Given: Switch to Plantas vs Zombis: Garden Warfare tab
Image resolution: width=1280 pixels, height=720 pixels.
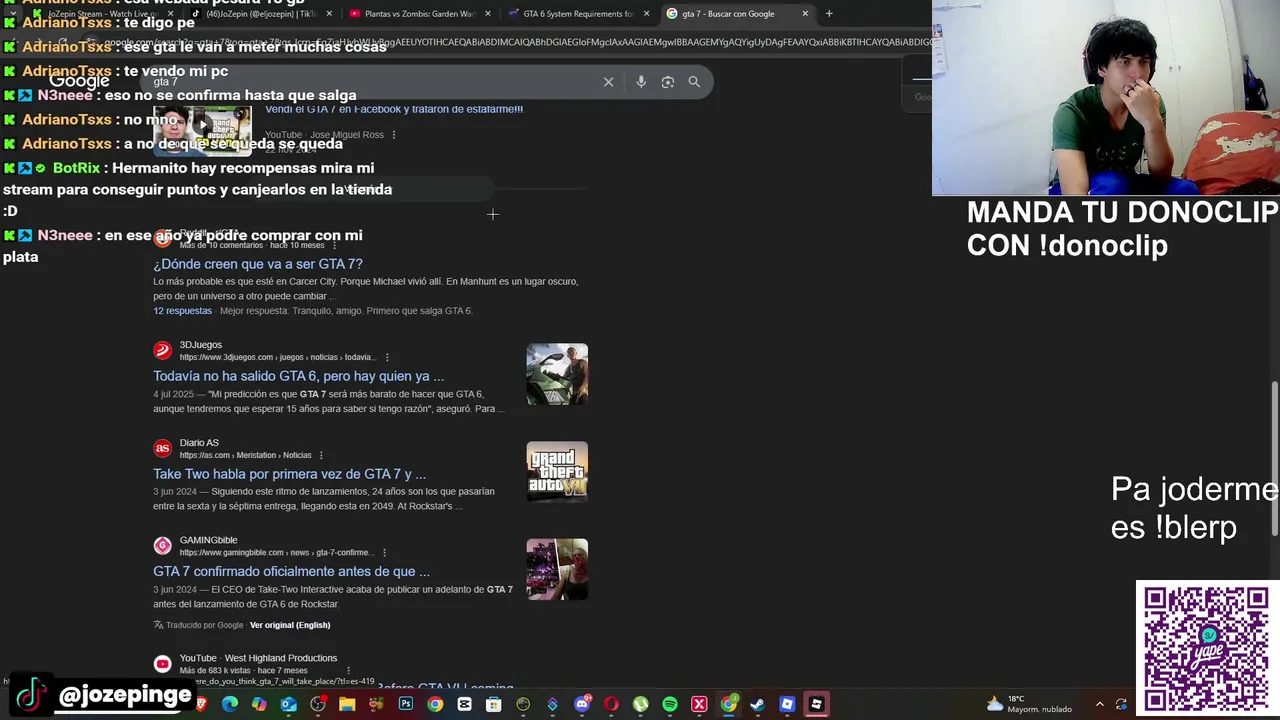Looking at the screenshot, I should tap(420, 14).
